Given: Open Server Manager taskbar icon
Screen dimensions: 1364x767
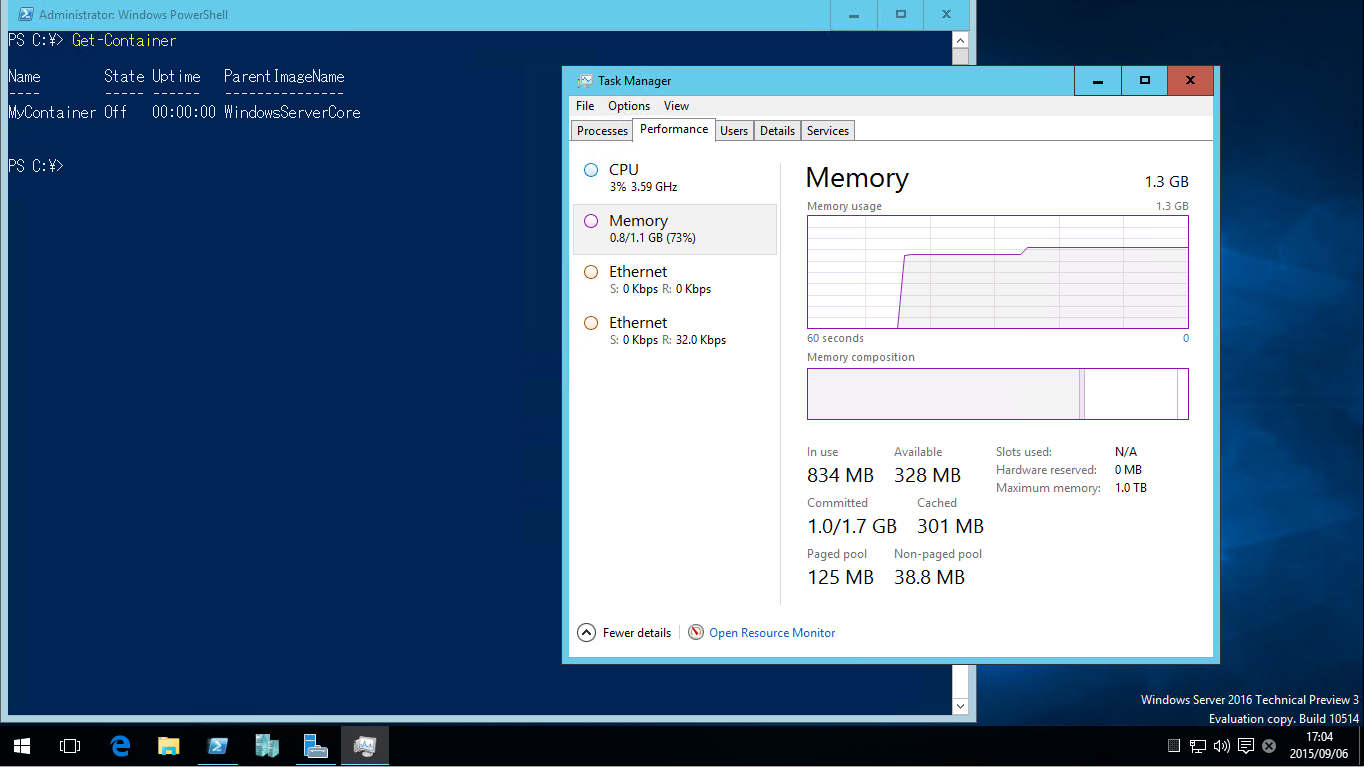Looking at the screenshot, I should [x=316, y=746].
